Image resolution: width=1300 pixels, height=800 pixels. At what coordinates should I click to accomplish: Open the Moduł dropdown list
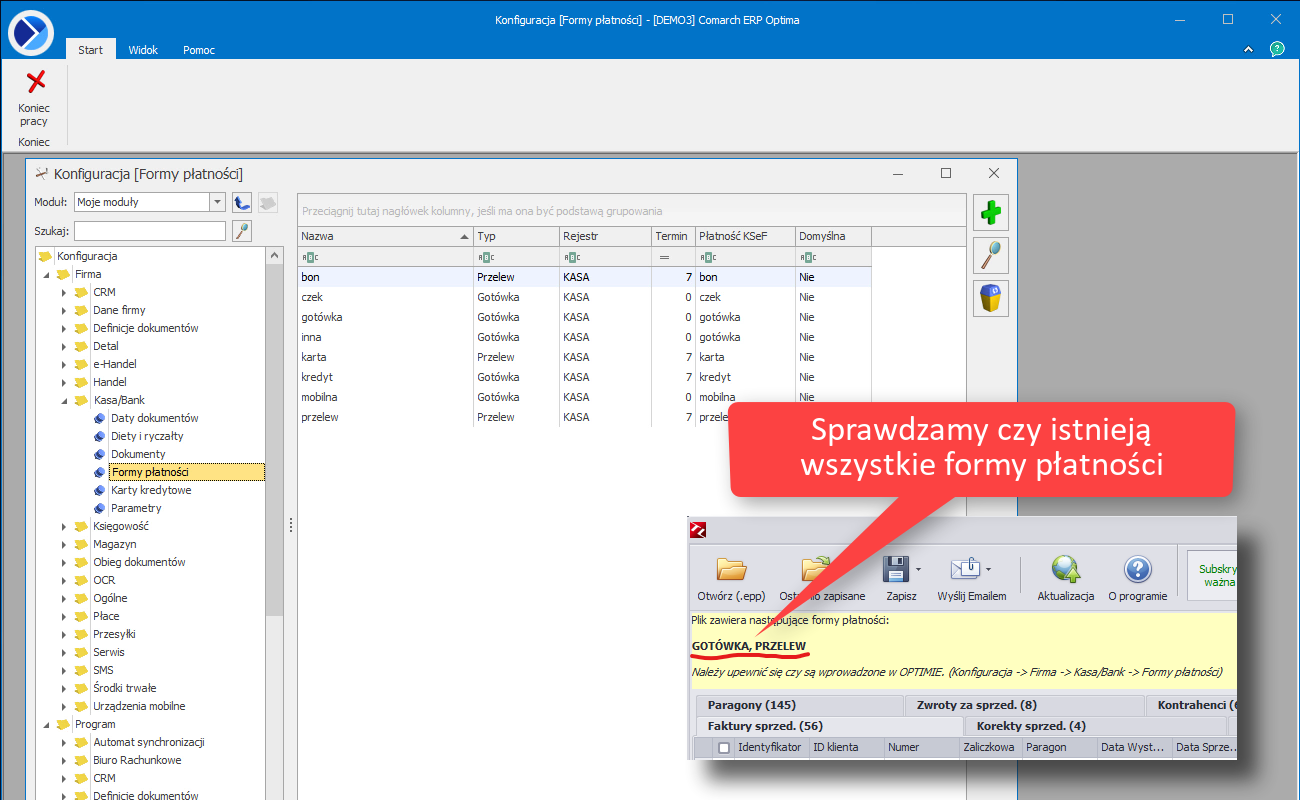click(217, 202)
